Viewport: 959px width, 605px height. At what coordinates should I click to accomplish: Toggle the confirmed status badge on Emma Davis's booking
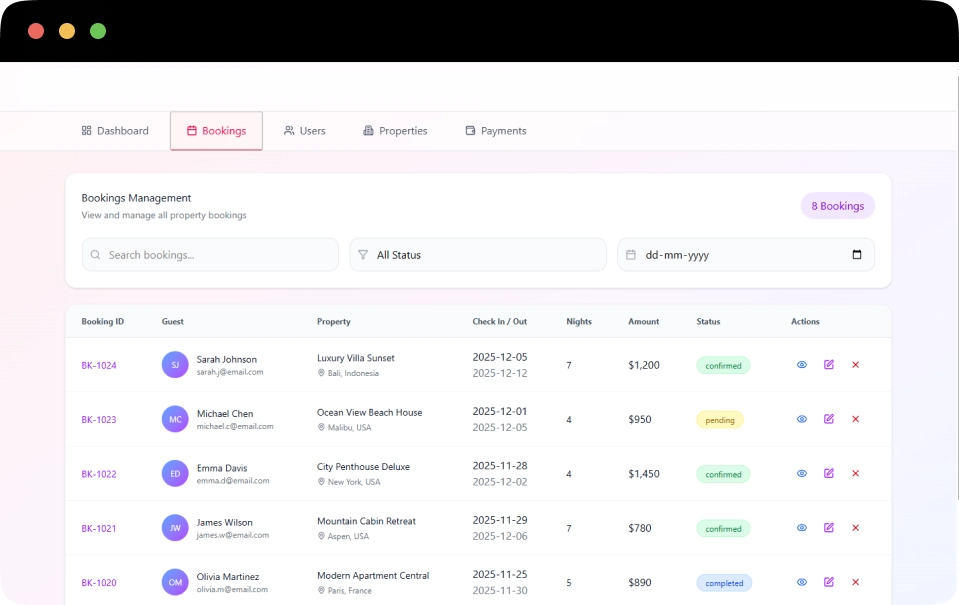[x=722, y=473]
